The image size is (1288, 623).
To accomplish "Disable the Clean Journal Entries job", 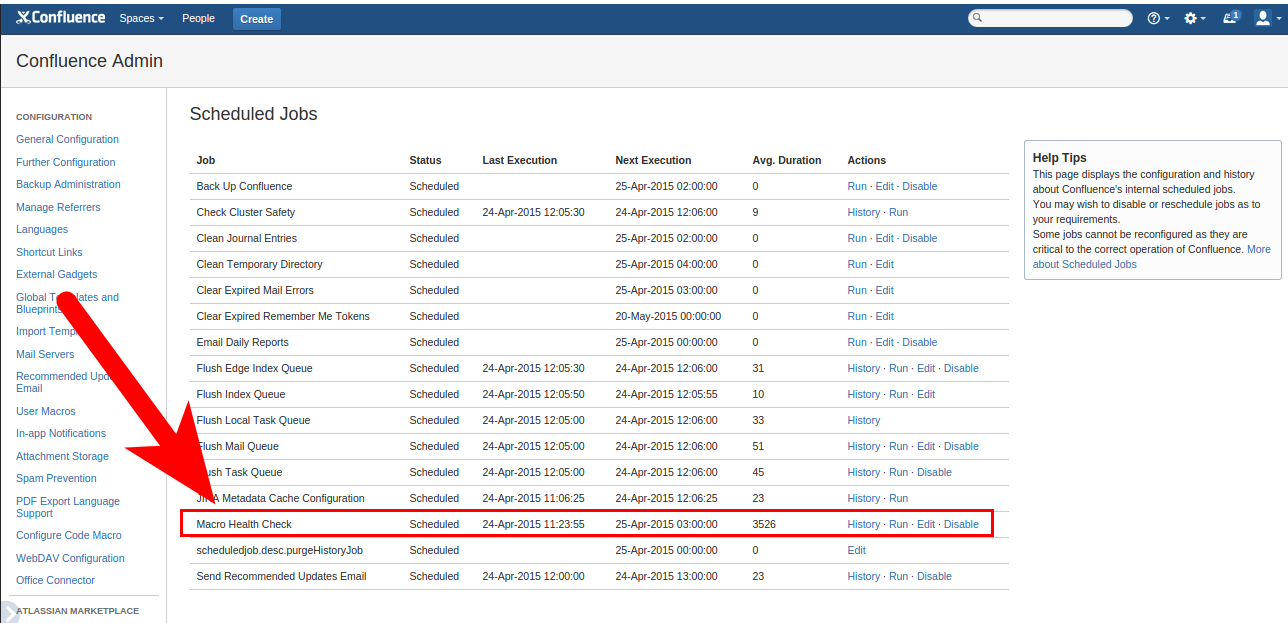I will click(x=920, y=239).
